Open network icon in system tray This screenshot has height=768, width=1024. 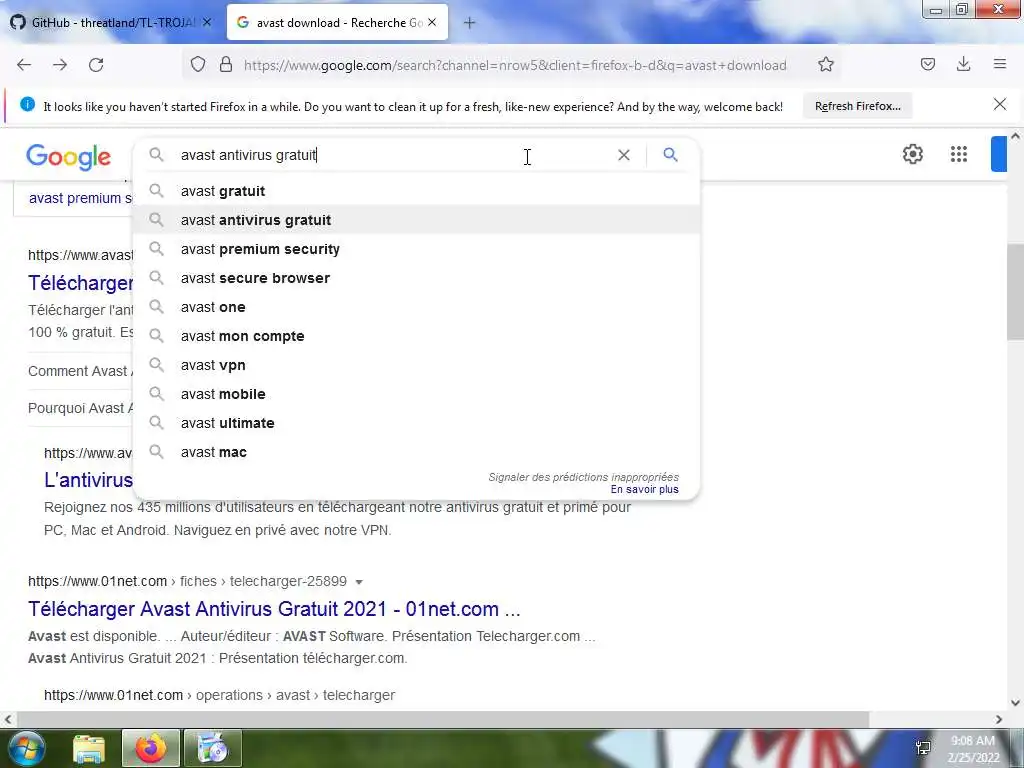tap(923, 748)
